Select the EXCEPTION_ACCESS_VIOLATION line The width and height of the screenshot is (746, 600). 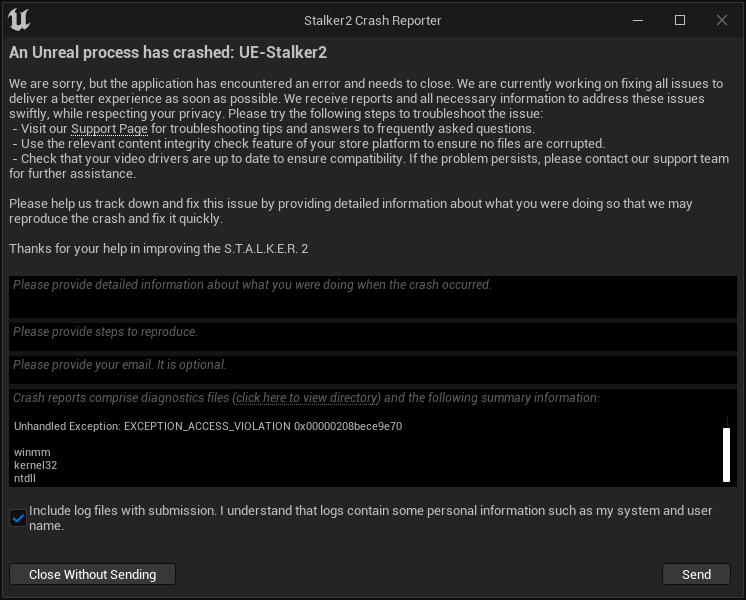[x=208, y=426]
